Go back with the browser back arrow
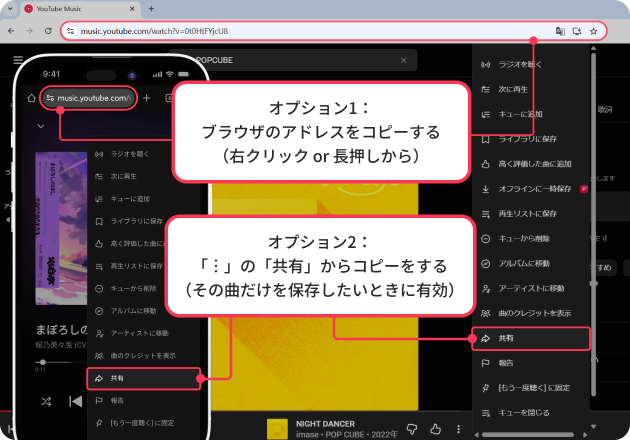The width and height of the screenshot is (630, 440). pyautogui.click(x=10, y=31)
